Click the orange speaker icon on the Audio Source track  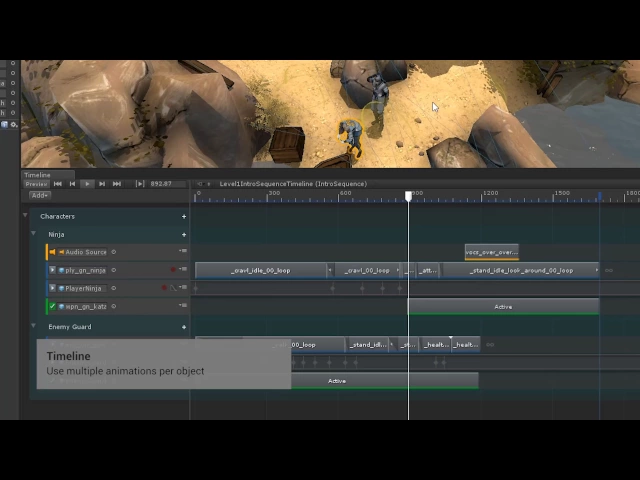click(x=52, y=252)
